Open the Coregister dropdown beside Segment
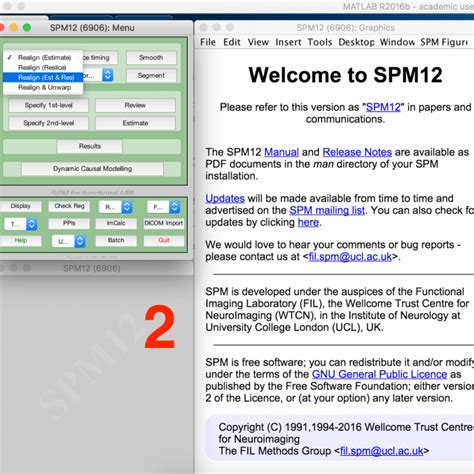This screenshot has height=474, width=474. point(99,75)
